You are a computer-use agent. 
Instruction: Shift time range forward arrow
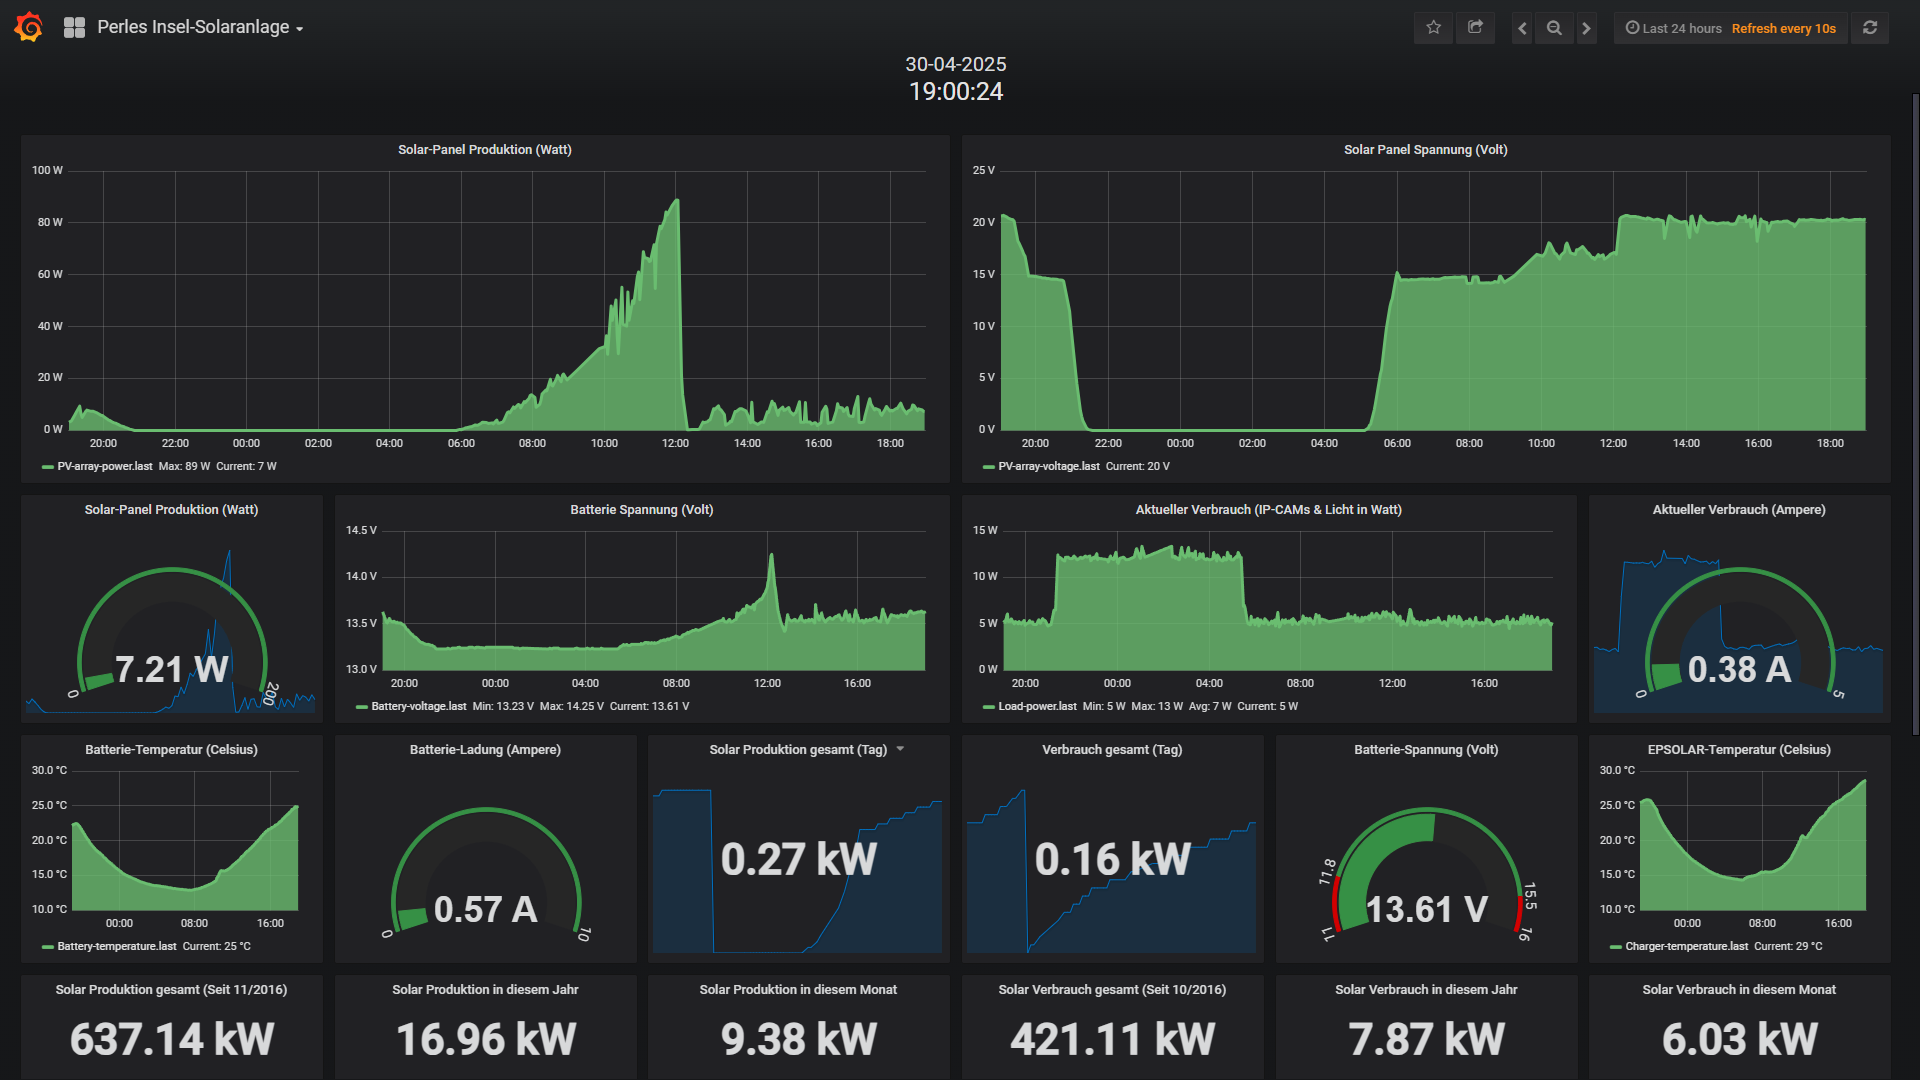(x=1586, y=28)
